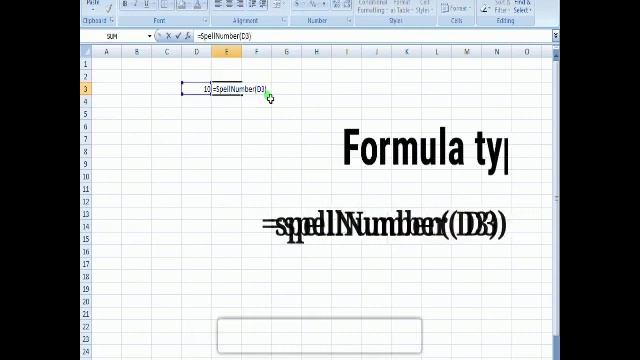
Task: Click the Decrease Indent icon
Action: point(253,4)
